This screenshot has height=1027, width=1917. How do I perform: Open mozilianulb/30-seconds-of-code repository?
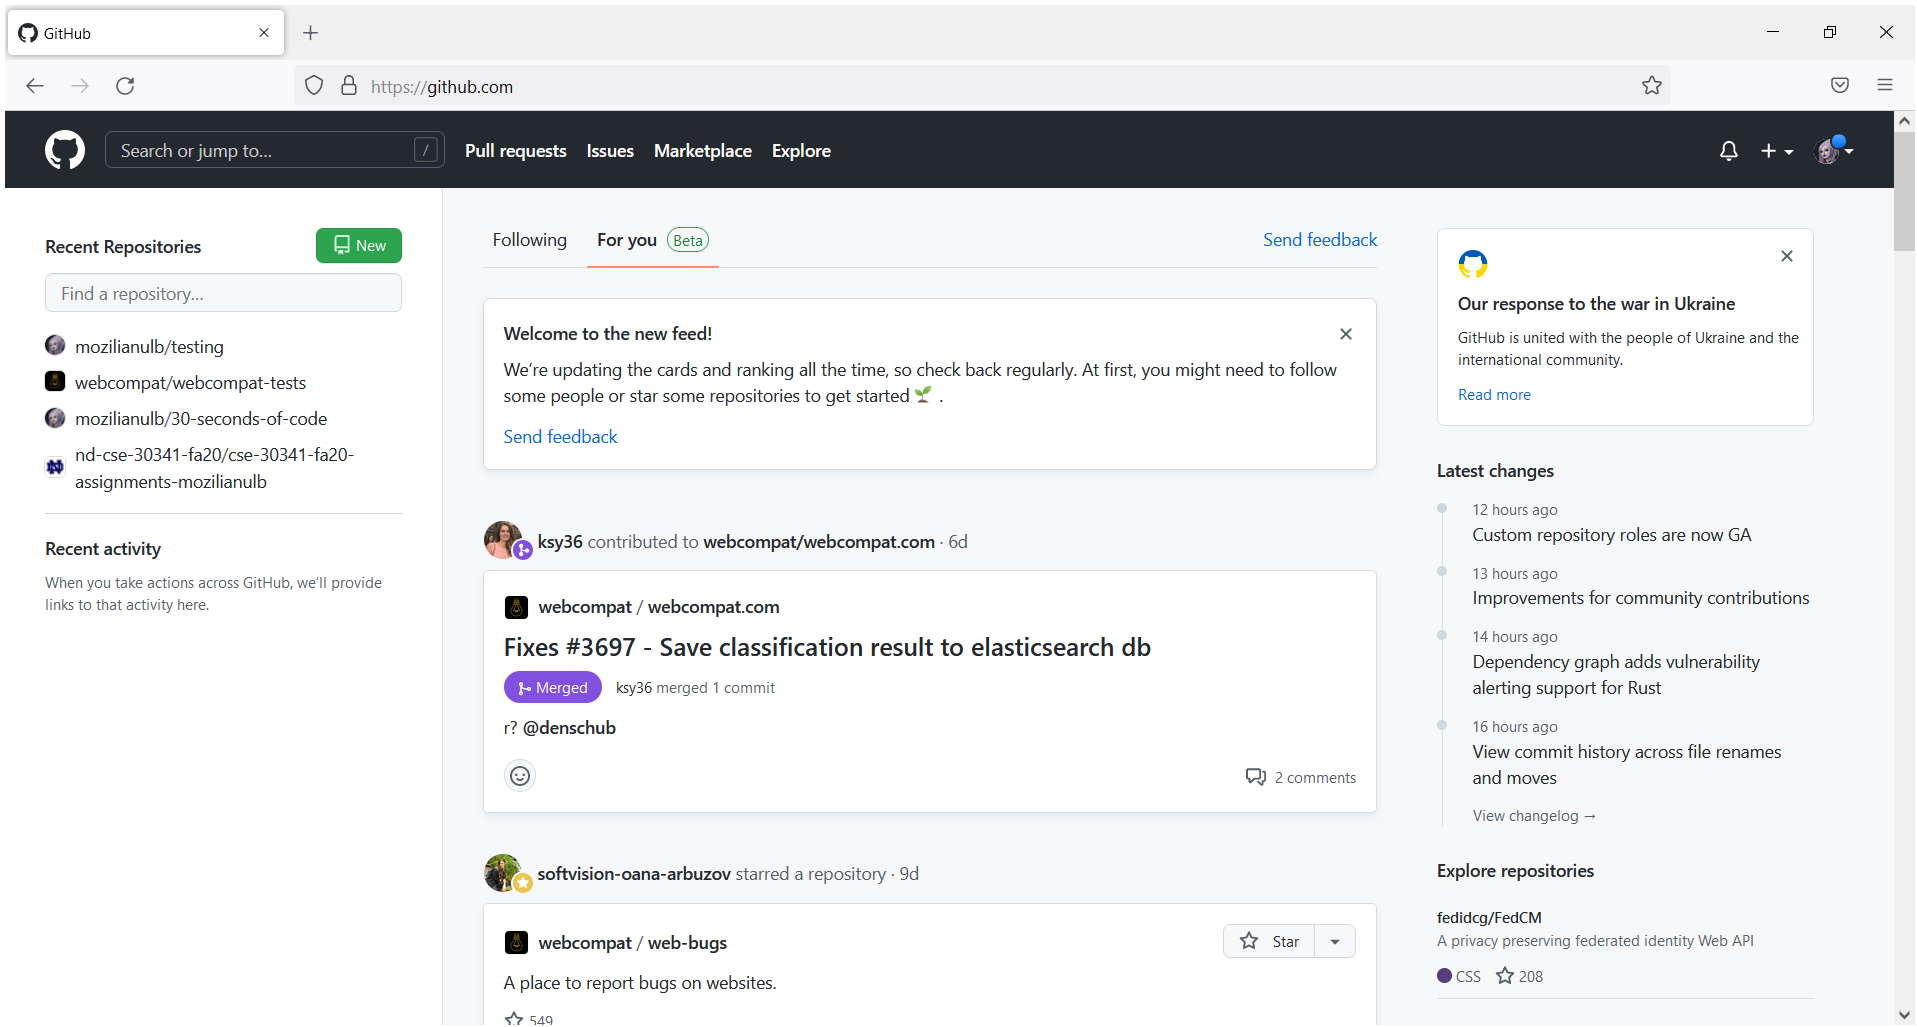(x=201, y=419)
